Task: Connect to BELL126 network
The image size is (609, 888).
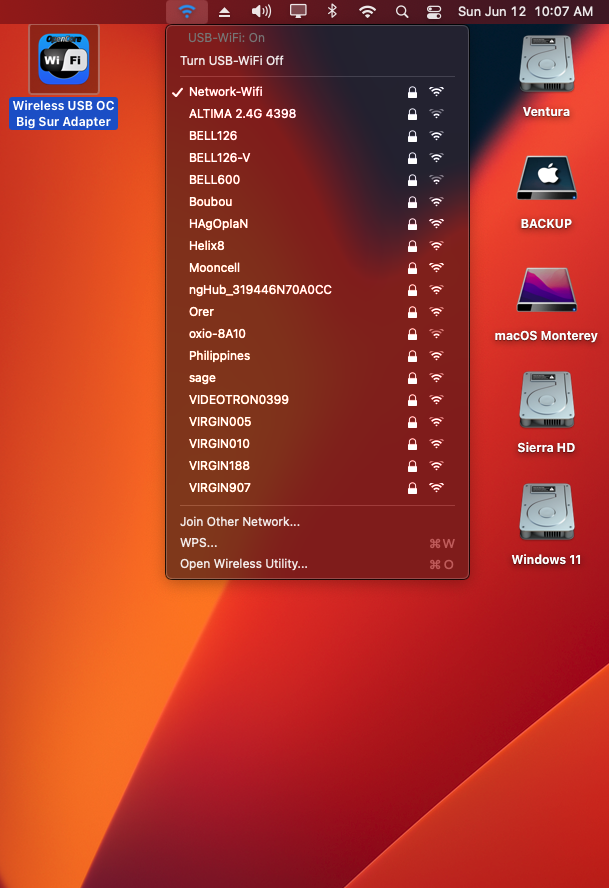Action: 317,136
